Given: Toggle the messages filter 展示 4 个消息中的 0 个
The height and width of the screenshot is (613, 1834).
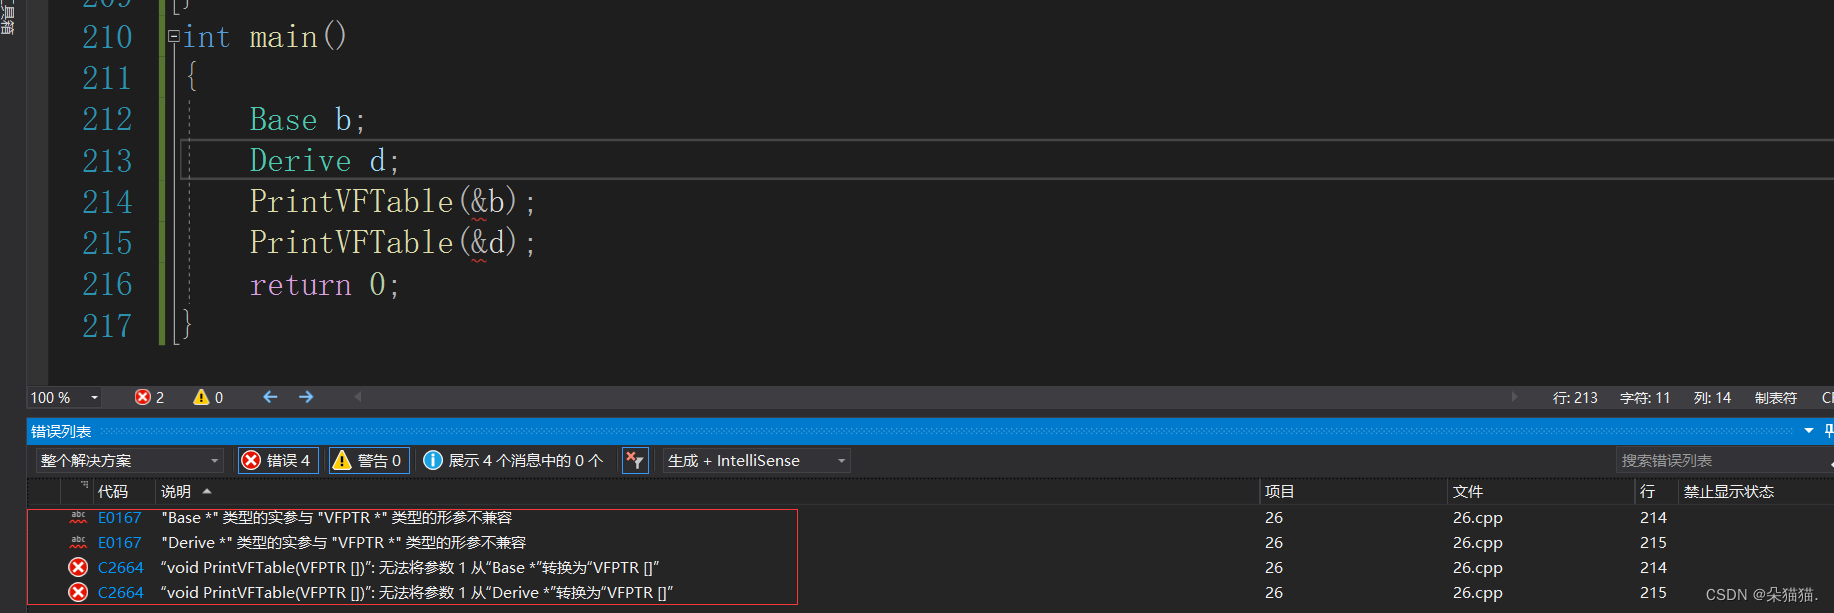Looking at the screenshot, I should point(514,460).
